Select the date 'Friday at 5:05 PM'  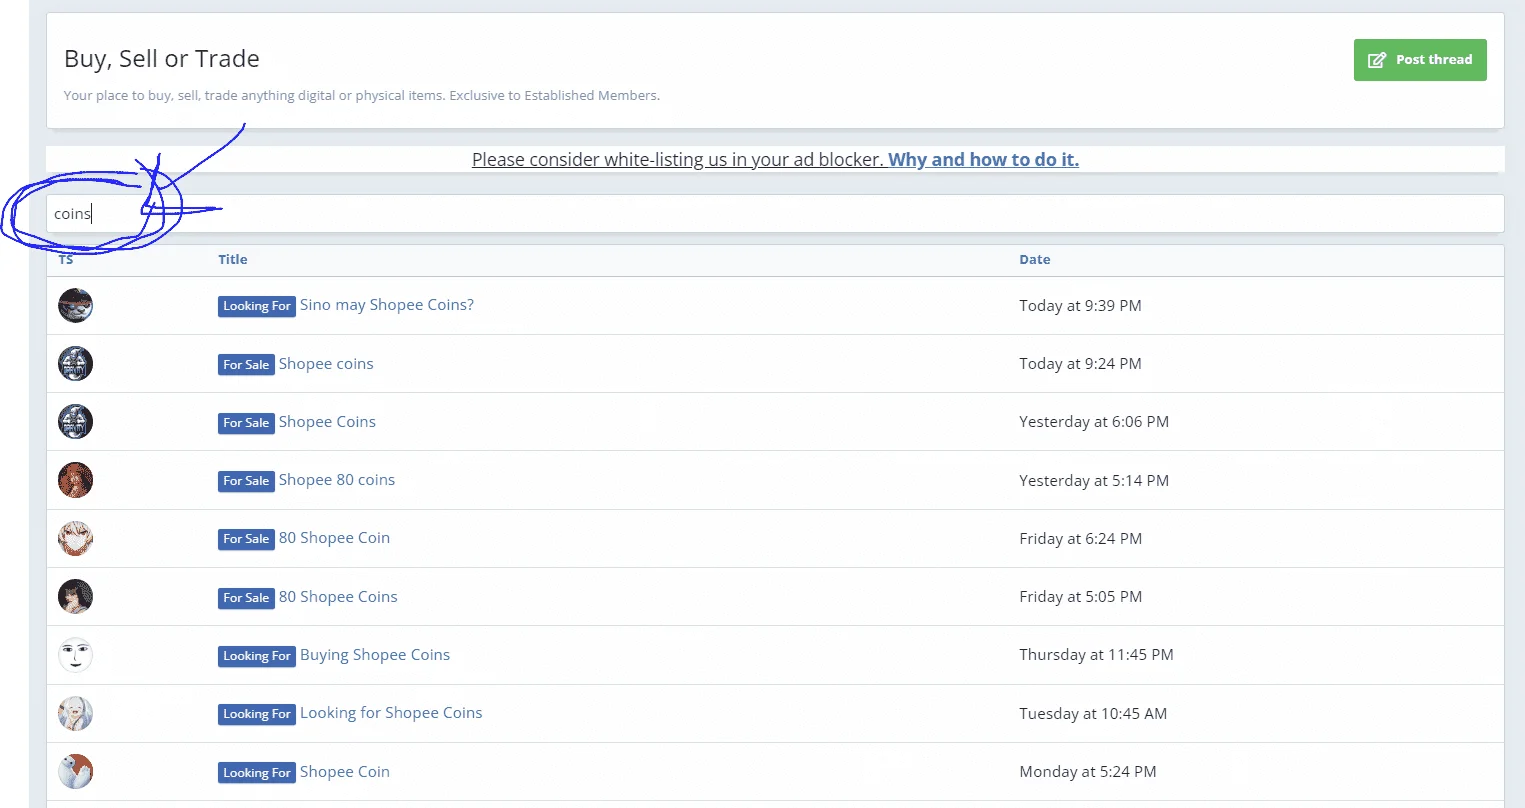point(1080,597)
